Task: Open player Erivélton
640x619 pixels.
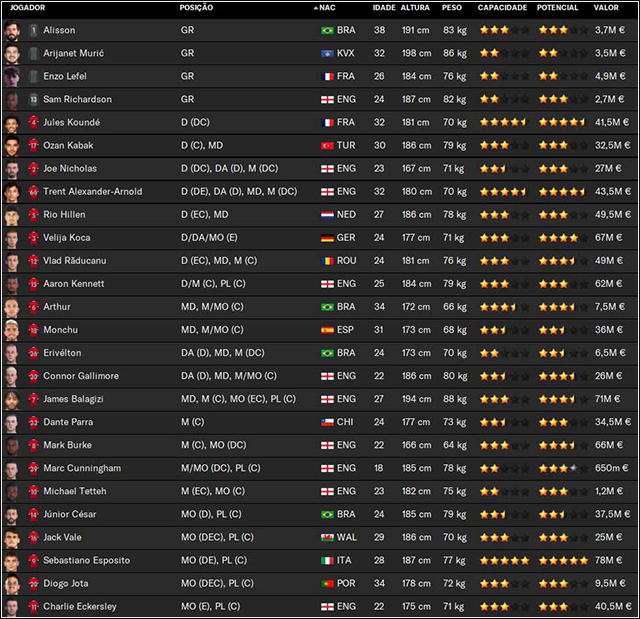Action: pyautogui.click(x=62, y=353)
